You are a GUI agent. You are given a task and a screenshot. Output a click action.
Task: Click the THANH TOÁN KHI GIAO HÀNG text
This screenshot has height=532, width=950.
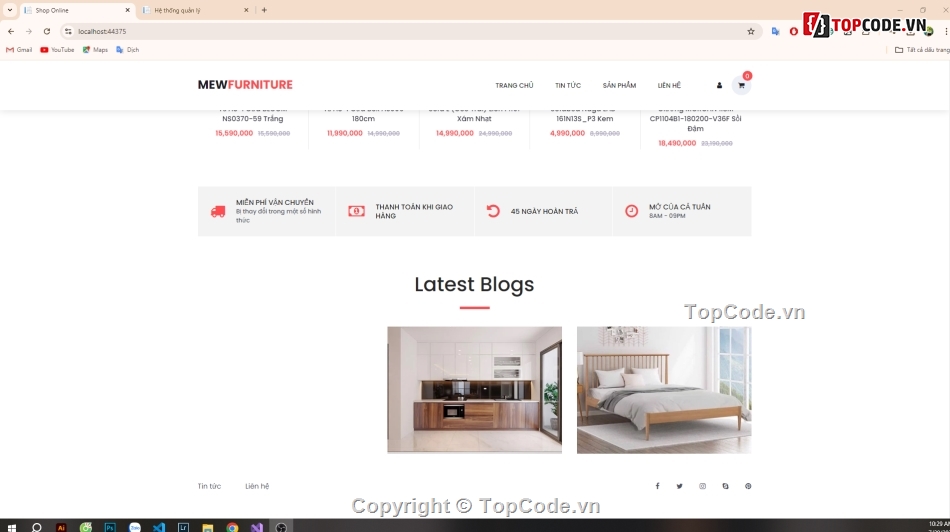[414, 211]
